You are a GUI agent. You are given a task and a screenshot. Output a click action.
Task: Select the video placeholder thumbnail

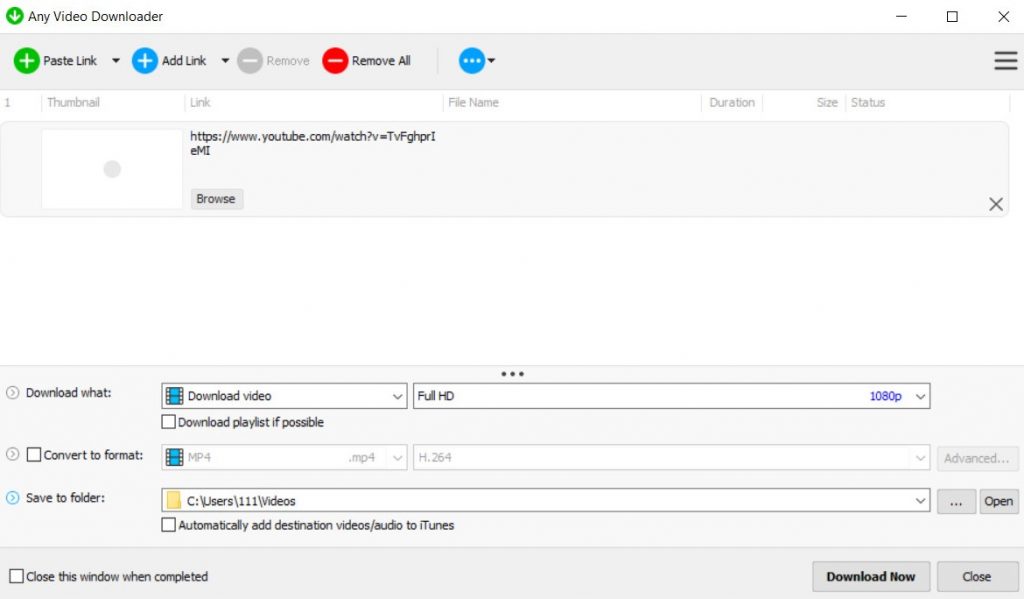[x=112, y=169]
